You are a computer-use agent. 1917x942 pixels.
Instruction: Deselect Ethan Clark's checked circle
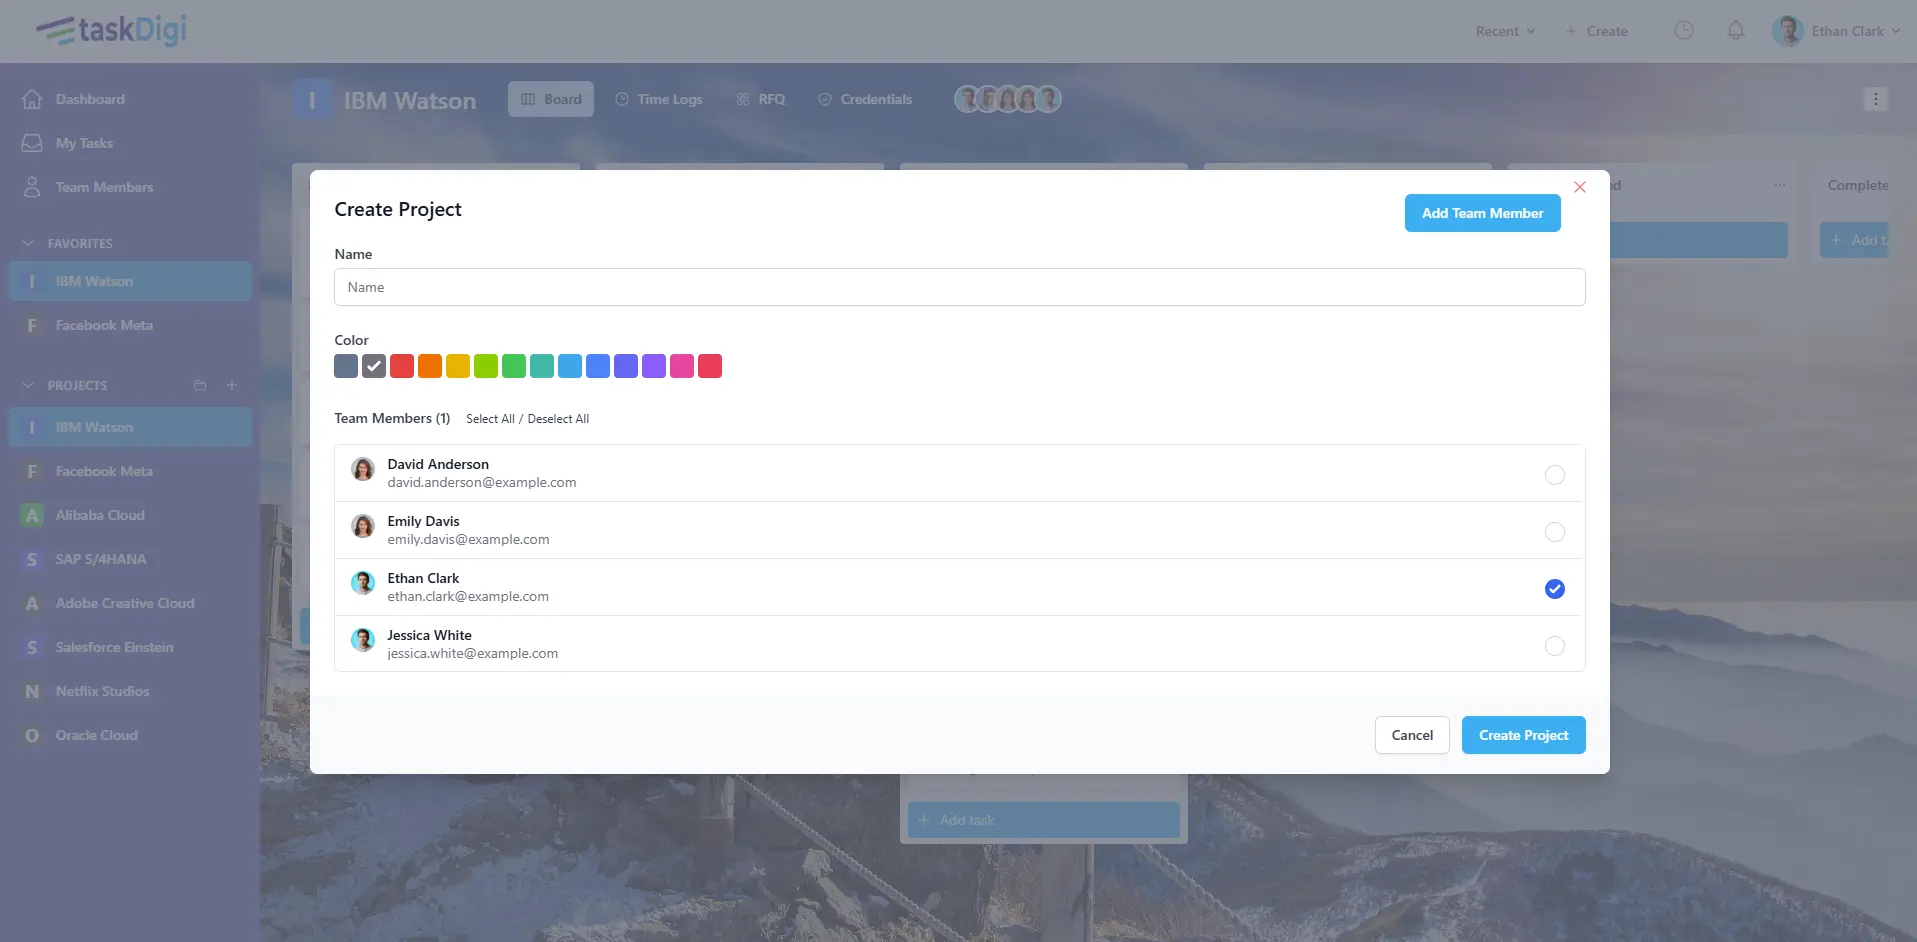[1554, 589]
